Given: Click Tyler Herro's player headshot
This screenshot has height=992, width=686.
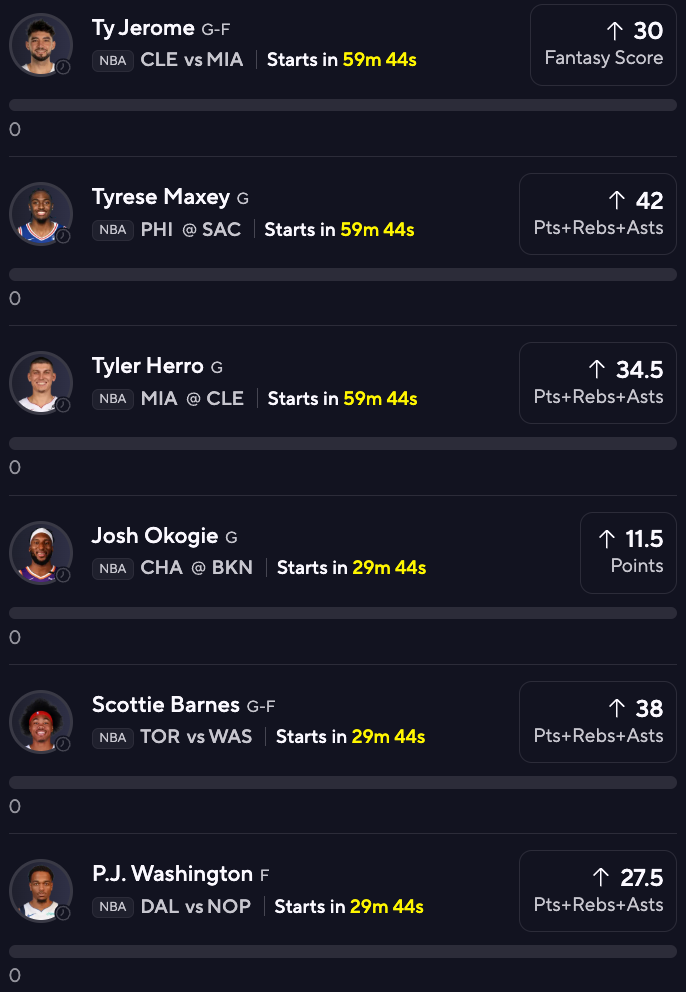Looking at the screenshot, I should pyautogui.click(x=41, y=383).
